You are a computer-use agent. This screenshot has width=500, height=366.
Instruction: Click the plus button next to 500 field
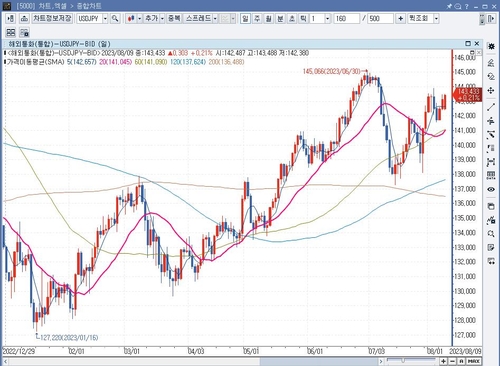pyautogui.click(x=400, y=19)
